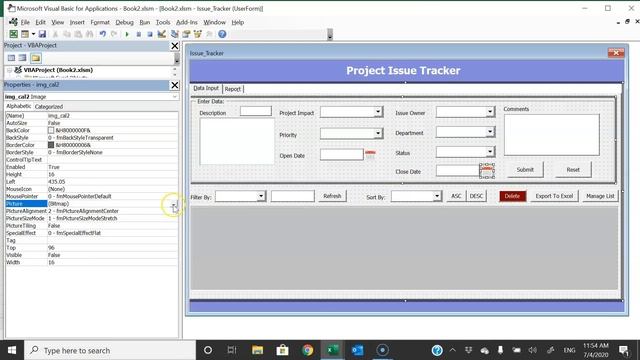Select the Open Date calendar image icon
Image resolution: width=640 pixels, height=360 pixels.
pyautogui.click(x=370, y=154)
